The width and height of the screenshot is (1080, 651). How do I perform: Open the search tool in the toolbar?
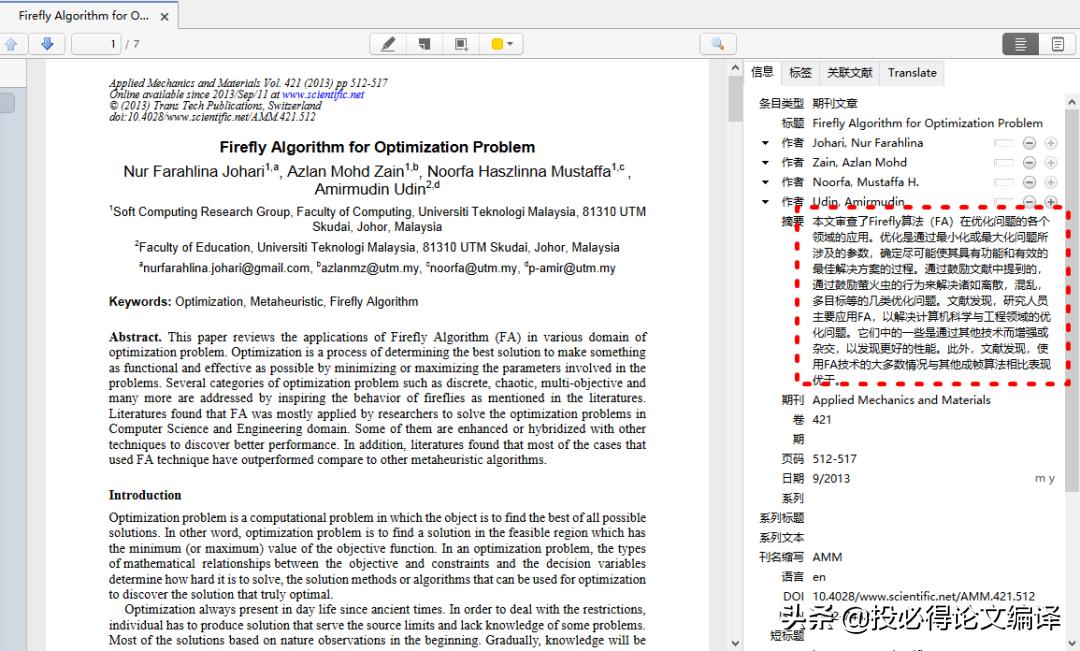tap(718, 43)
